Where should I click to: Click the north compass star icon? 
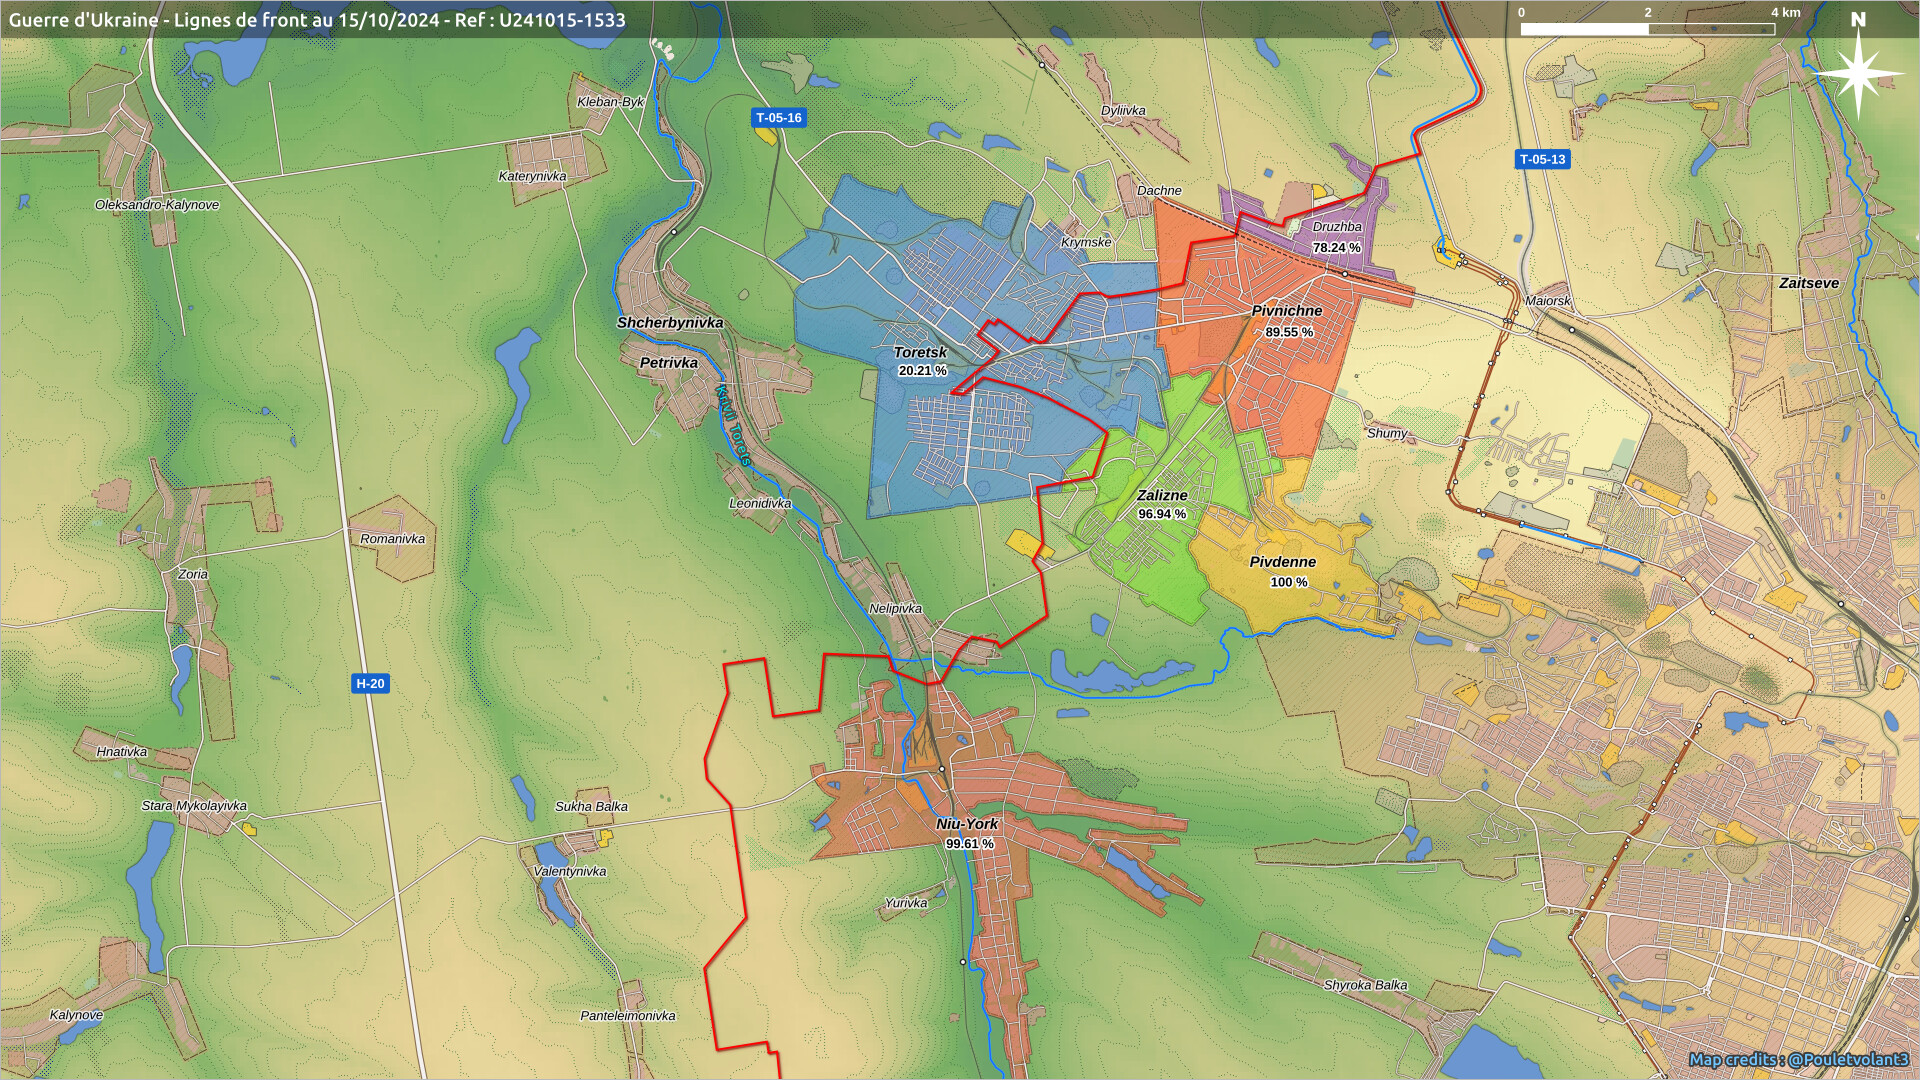coord(1858,72)
